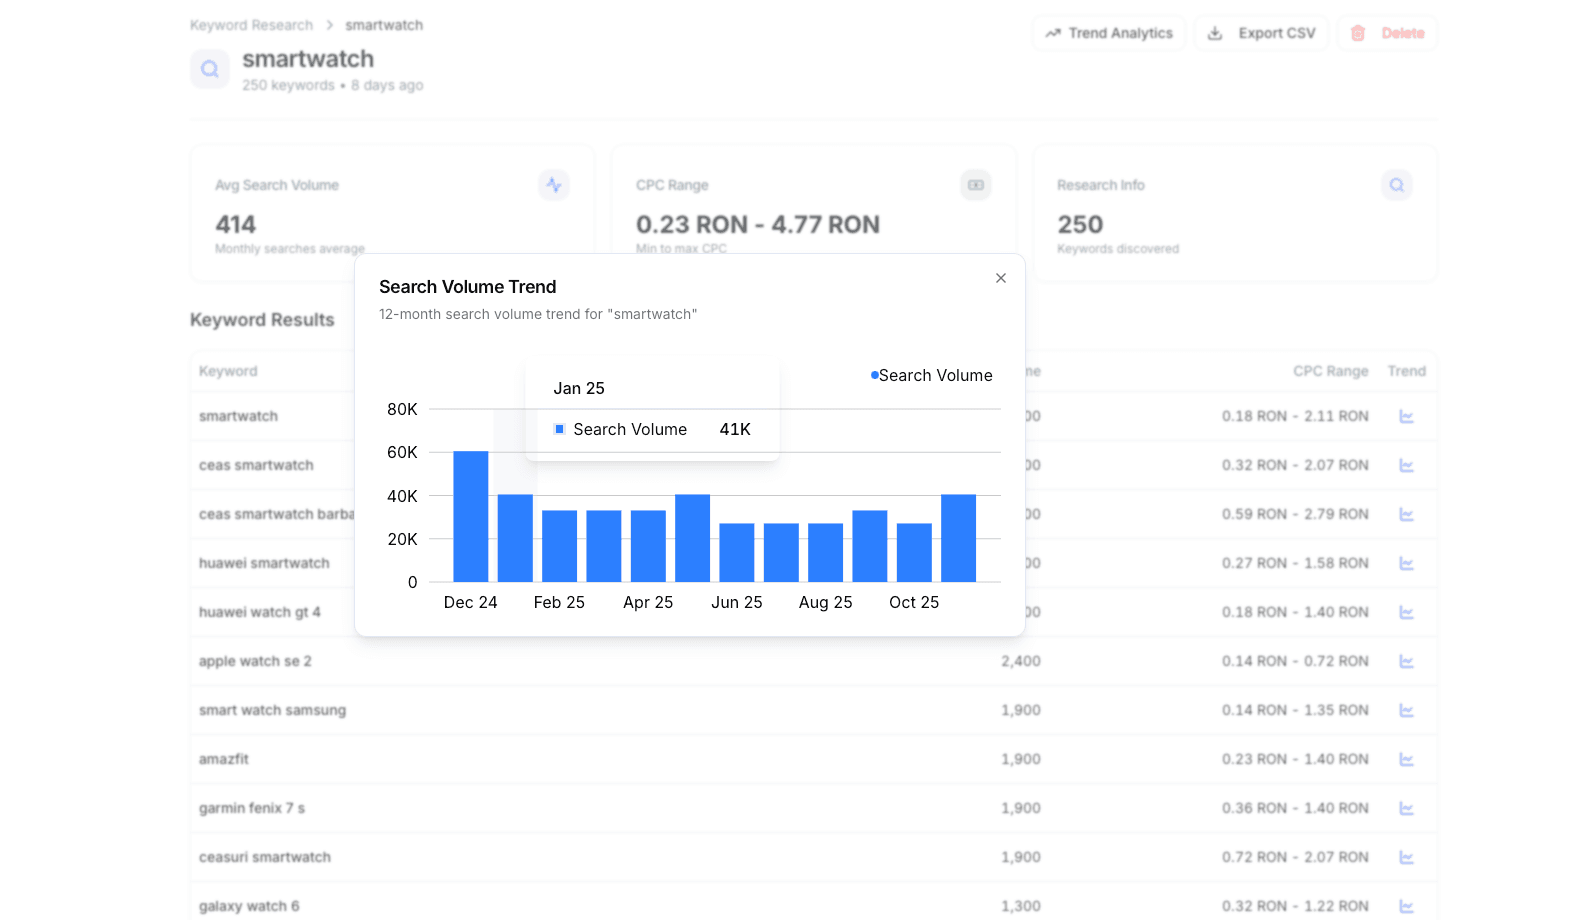Open trend icon in huawei smartwatch row

point(1406,563)
